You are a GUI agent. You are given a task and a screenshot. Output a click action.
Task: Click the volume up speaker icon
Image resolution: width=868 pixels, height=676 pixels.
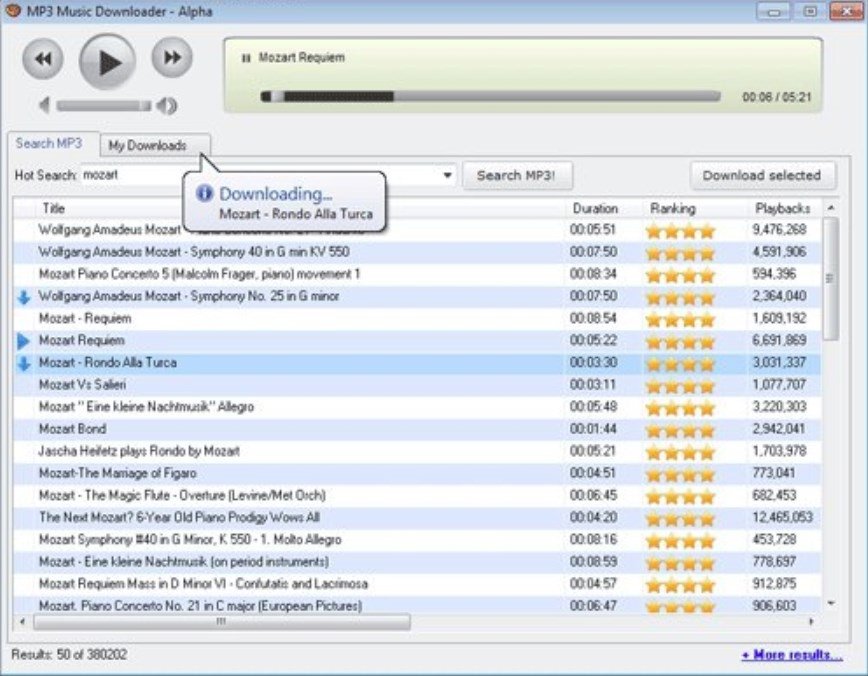point(167,105)
